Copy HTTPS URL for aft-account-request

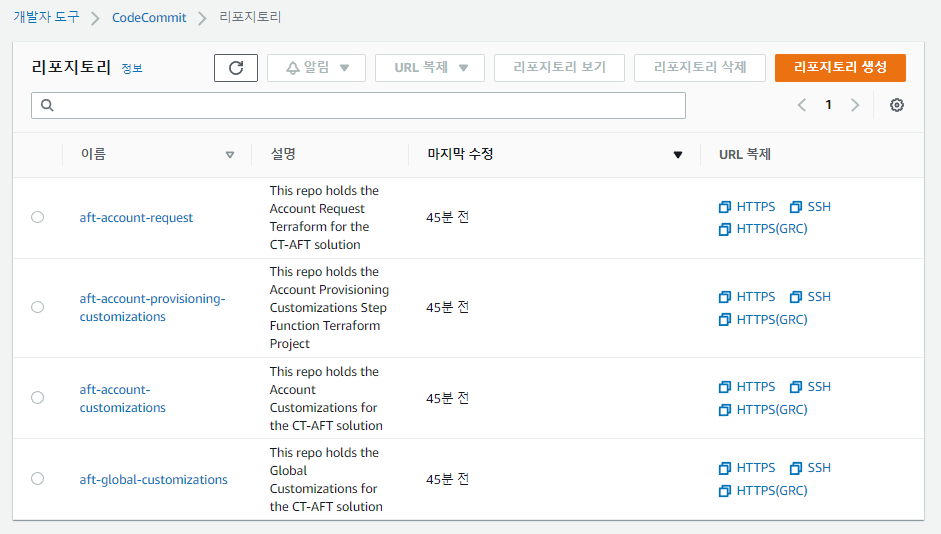747,206
